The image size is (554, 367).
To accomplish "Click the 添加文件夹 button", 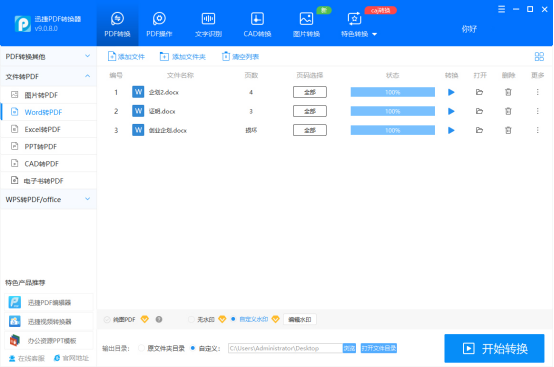I will [183, 57].
